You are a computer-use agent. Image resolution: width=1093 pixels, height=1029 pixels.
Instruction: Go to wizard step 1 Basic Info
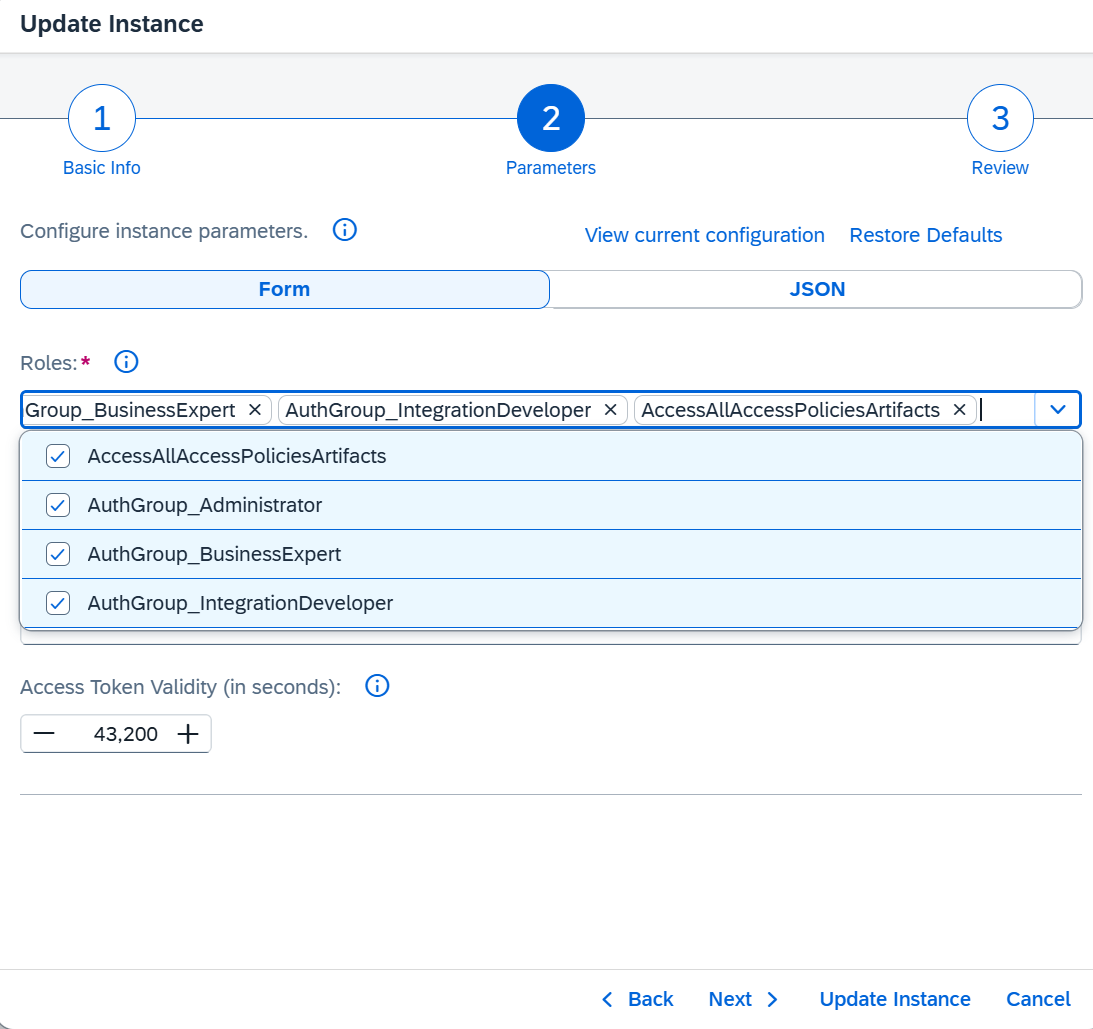[102, 119]
